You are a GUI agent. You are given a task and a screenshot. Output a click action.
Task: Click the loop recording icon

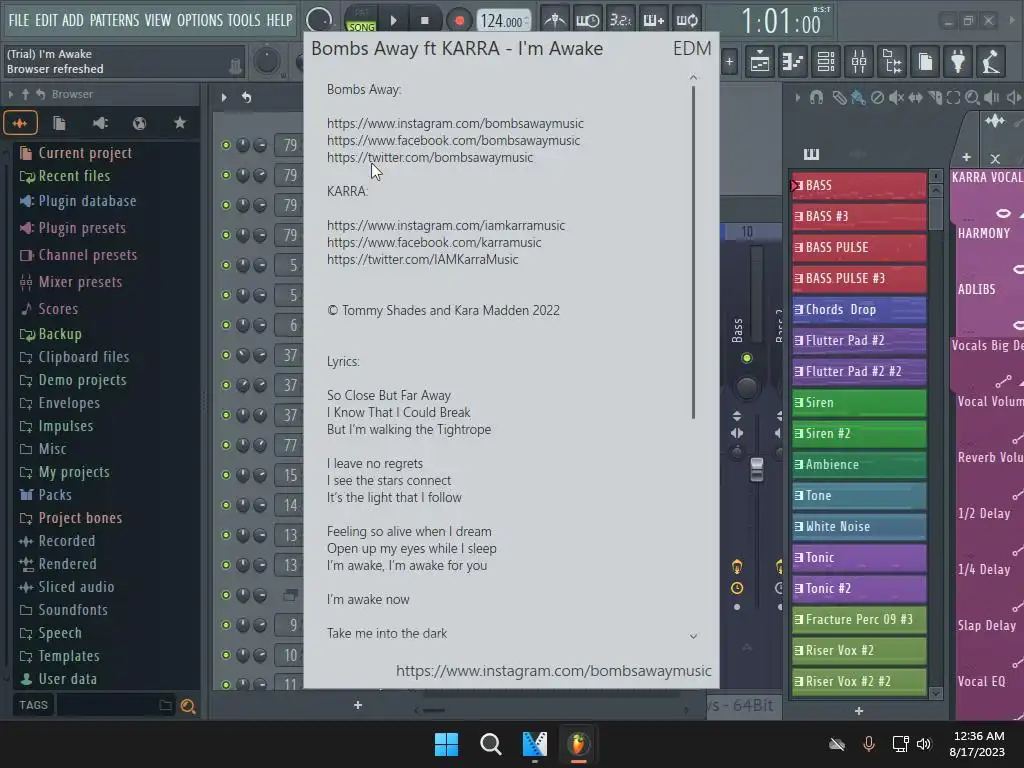pos(686,20)
